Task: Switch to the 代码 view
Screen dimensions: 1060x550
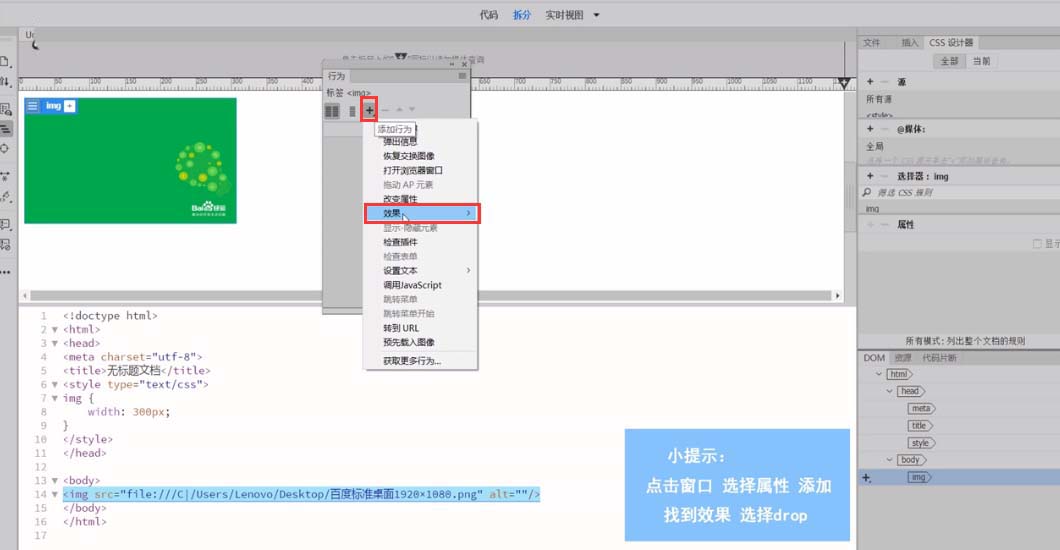Action: click(488, 15)
